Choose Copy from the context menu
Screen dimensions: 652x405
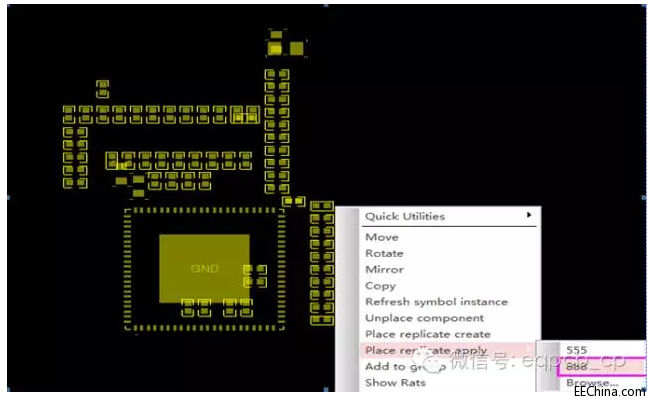(381, 285)
